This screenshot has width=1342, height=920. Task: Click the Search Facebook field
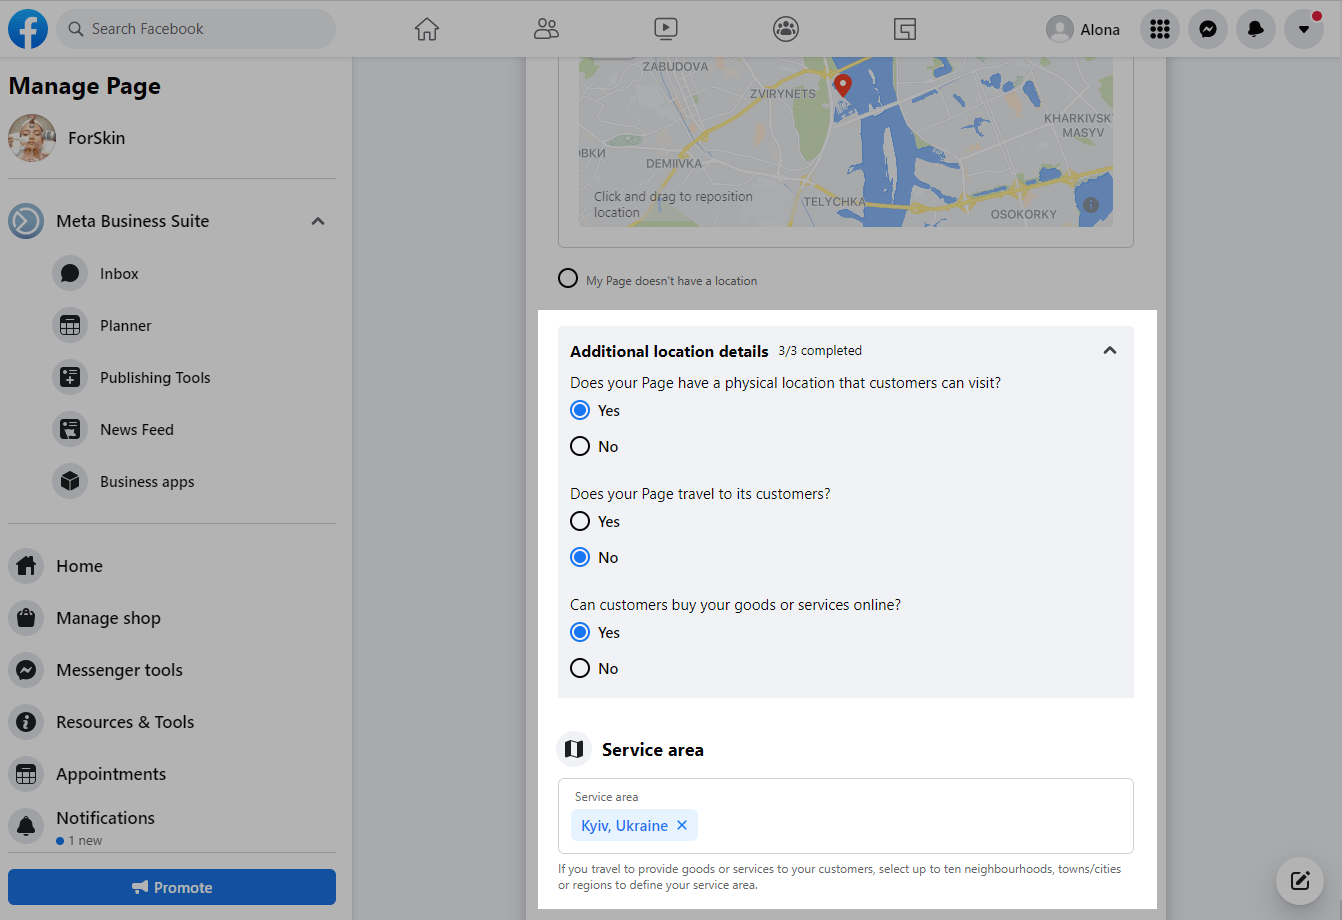pos(196,29)
